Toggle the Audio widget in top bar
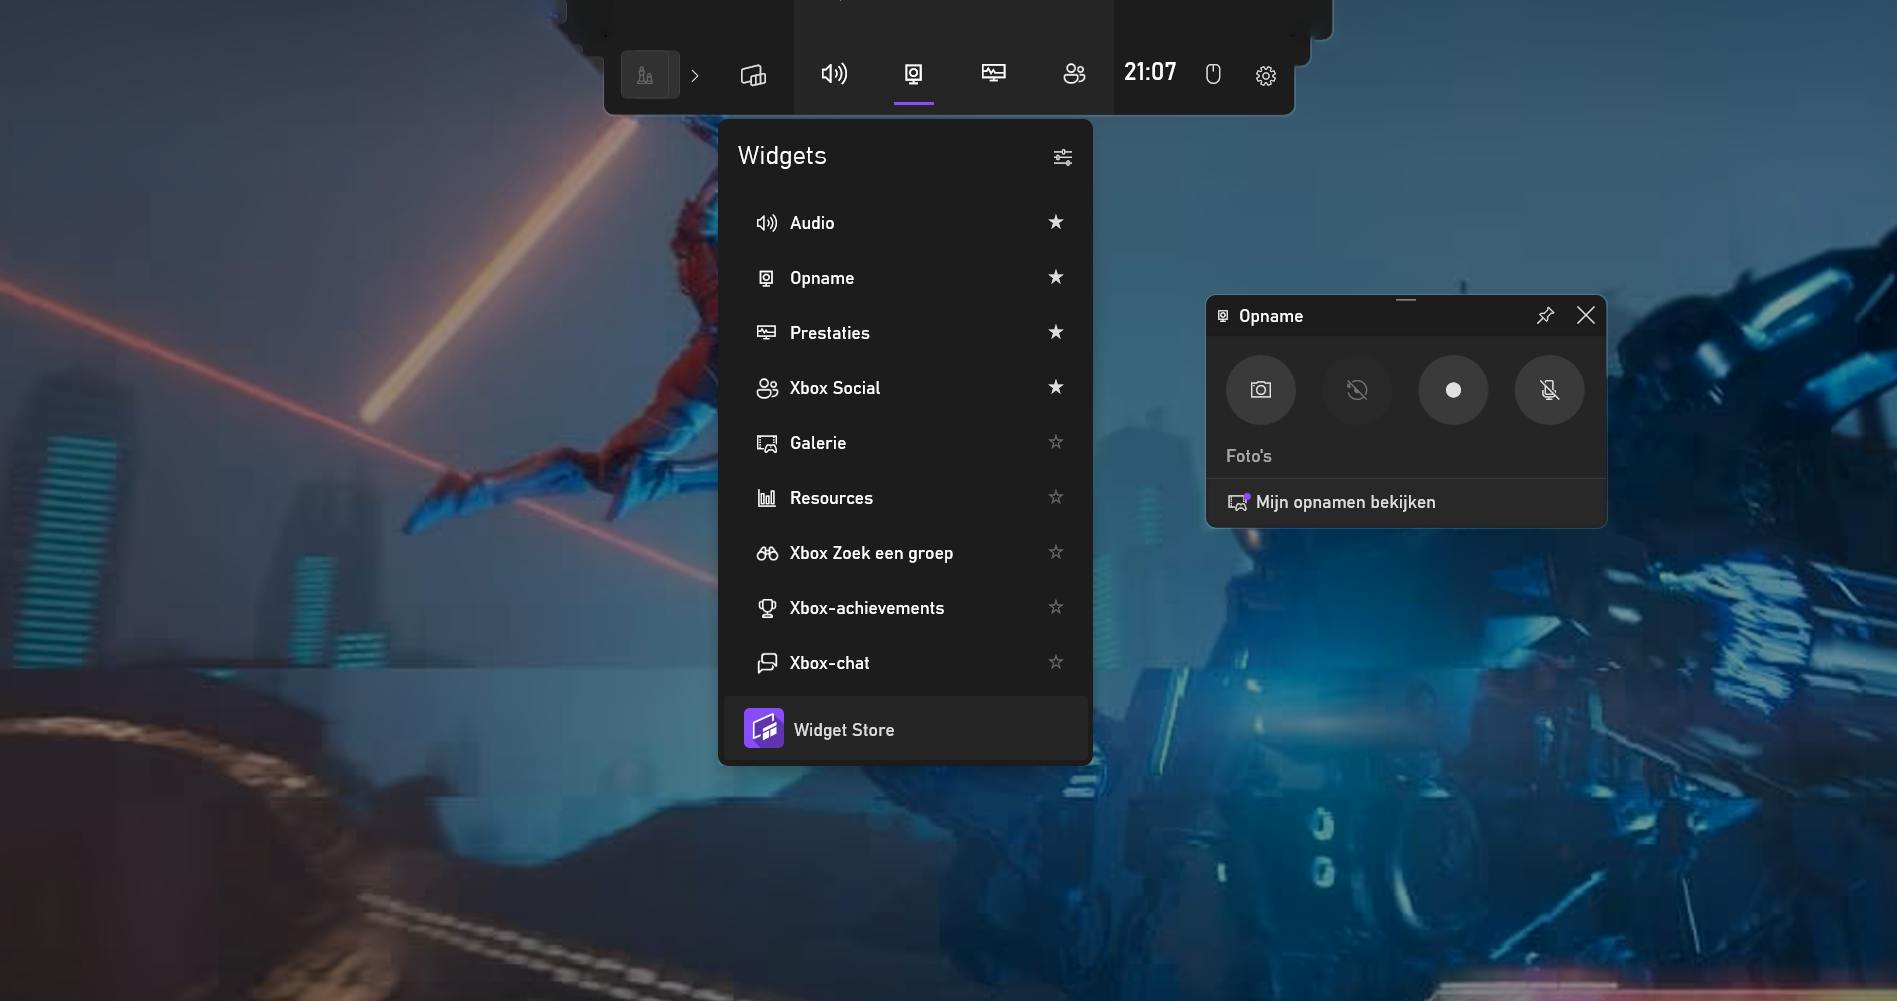The width and height of the screenshot is (1897, 1001). 834,74
